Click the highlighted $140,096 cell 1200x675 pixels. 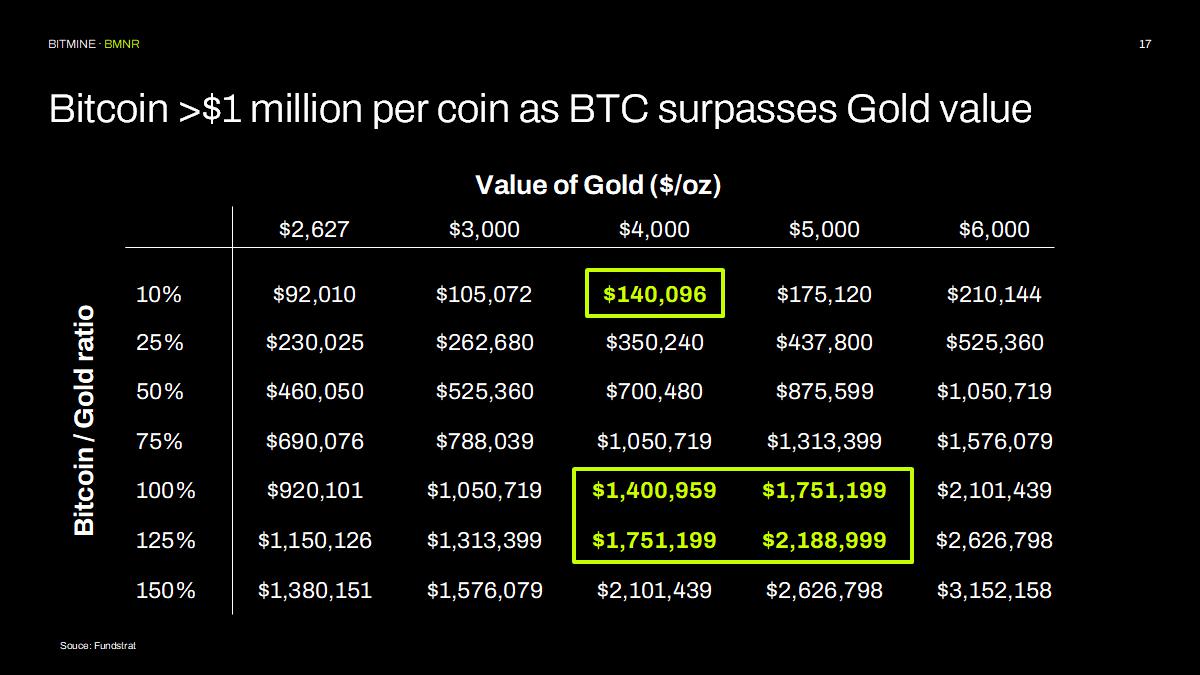654,294
